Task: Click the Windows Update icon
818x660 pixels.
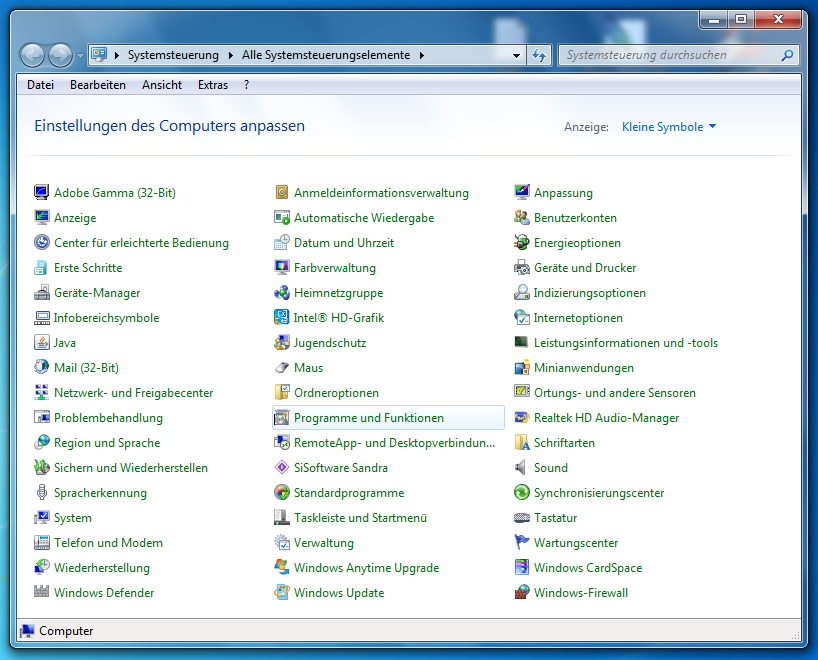Action: click(x=282, y=593)
